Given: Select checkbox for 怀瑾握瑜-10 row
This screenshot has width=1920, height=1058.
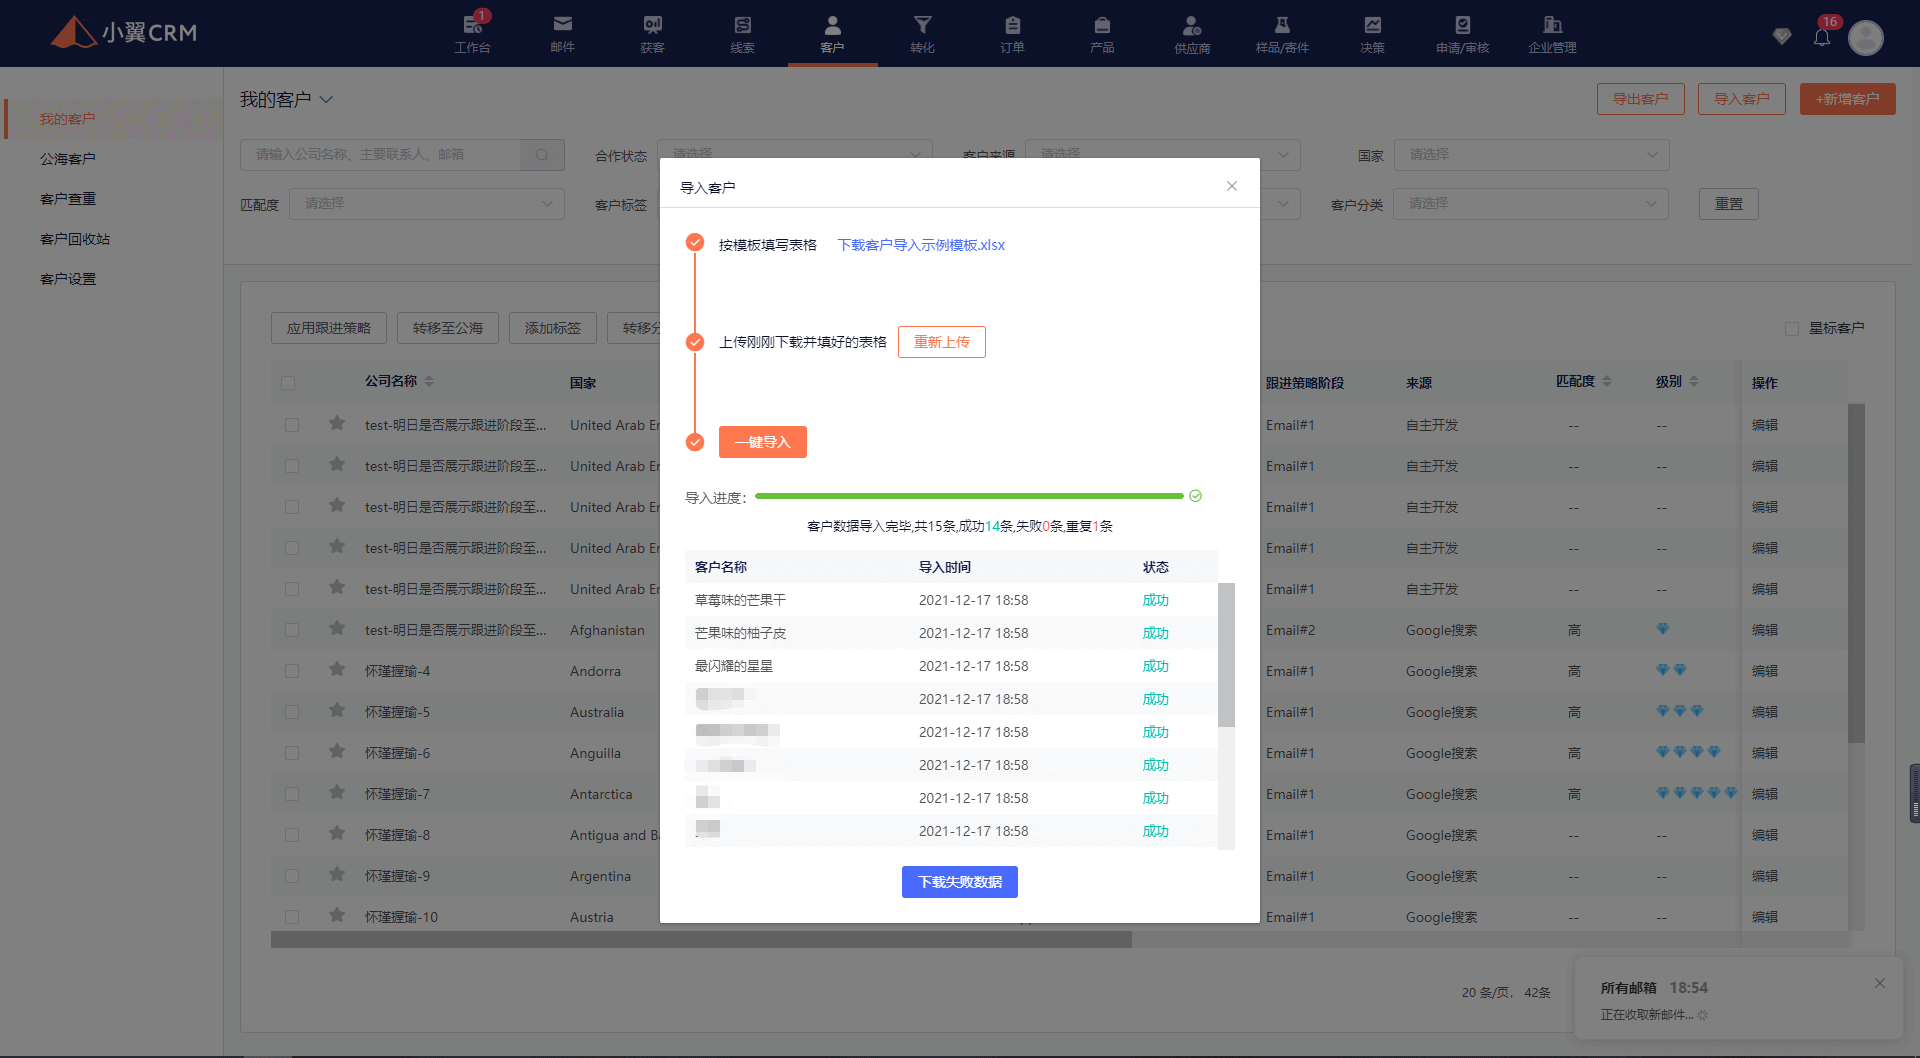Looking at the screenshot, I should point(292,917).
